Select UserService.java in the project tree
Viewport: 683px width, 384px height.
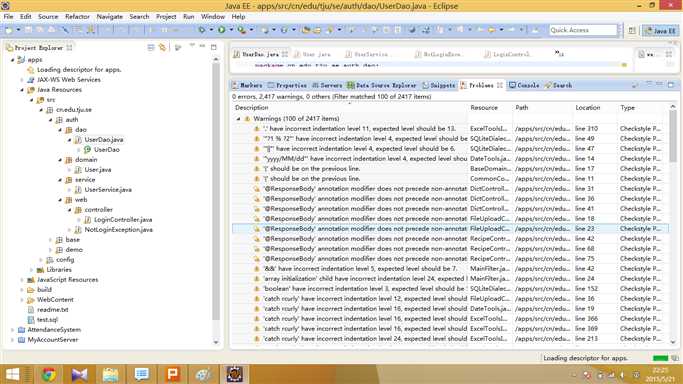pyautogui.click(x=108, y=190)
